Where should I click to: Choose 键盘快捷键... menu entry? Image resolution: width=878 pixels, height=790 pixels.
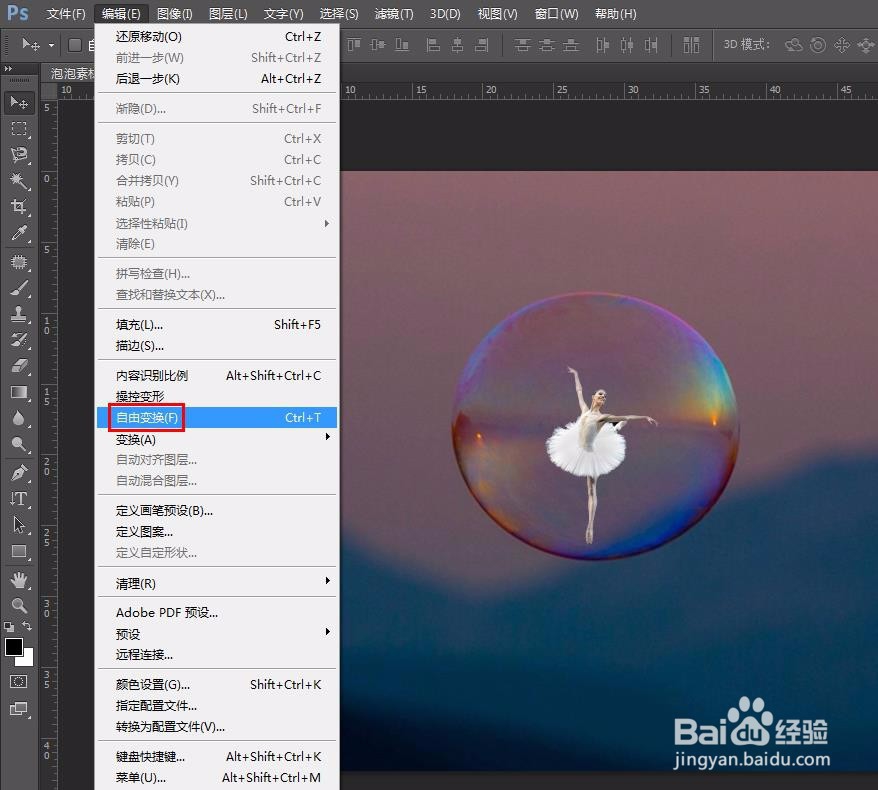[217, 756]
